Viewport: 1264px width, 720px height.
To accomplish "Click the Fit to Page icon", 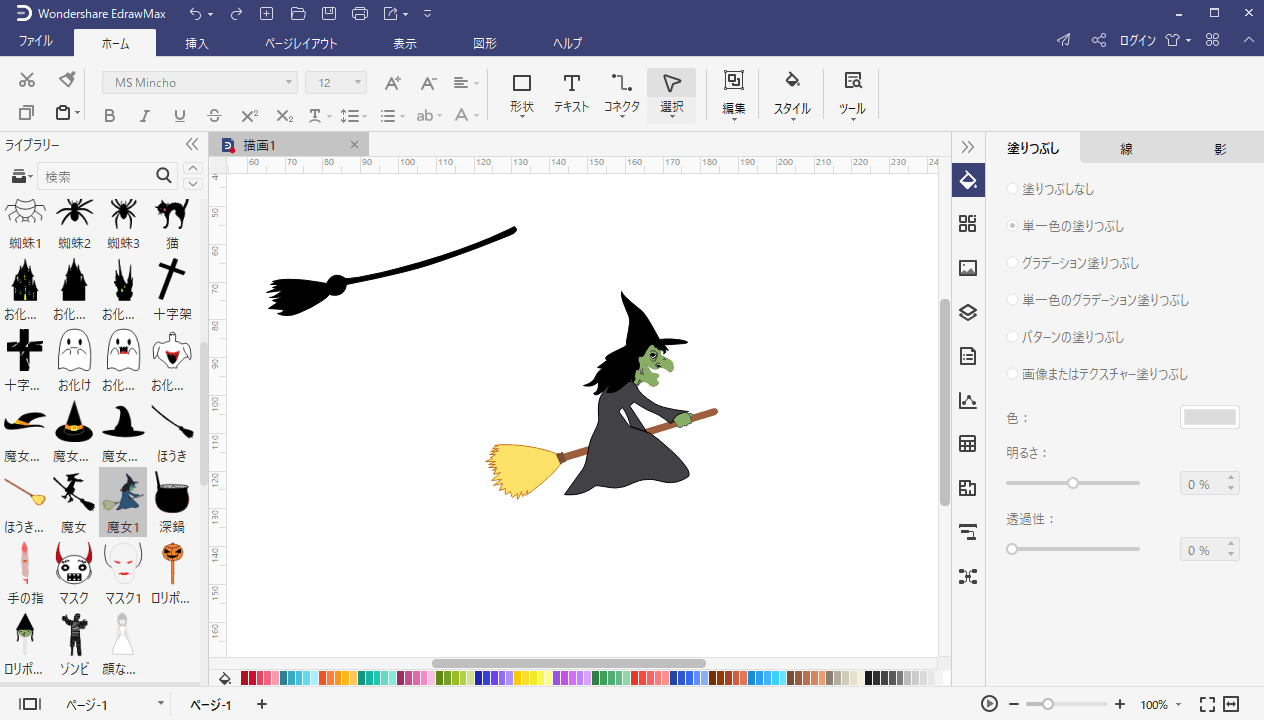I will (x=1206, y=704).
